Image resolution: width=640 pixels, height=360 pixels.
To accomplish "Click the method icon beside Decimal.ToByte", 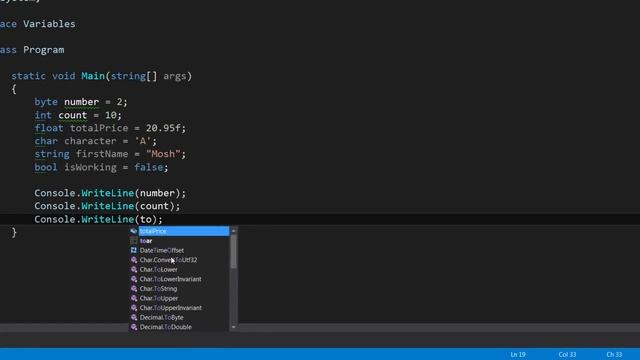I will 133,318.
